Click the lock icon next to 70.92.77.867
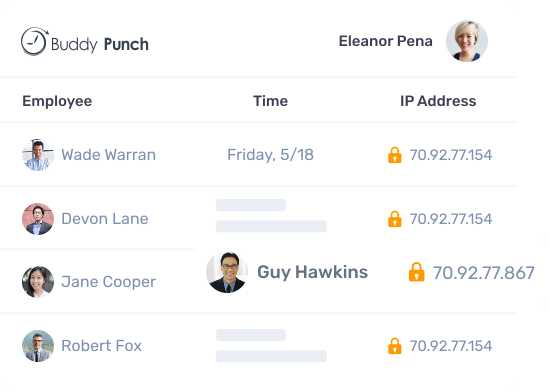This screenshot has height=390, width=550. tap(416, 272)
